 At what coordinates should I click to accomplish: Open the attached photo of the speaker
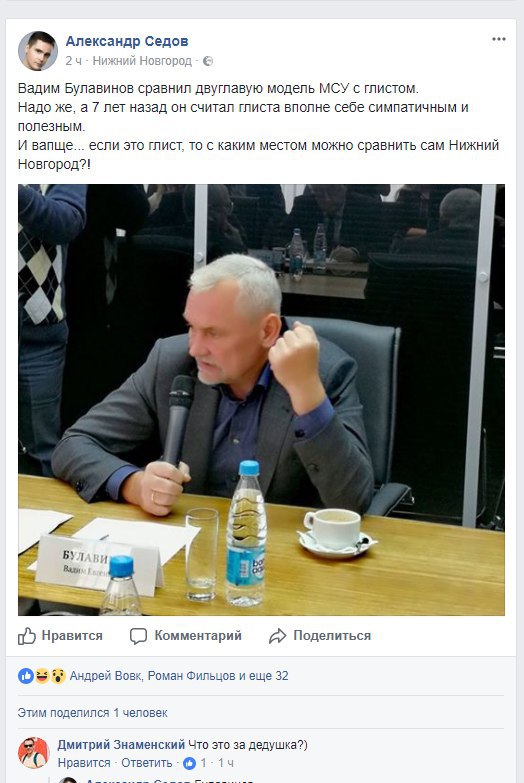point(261,399)
